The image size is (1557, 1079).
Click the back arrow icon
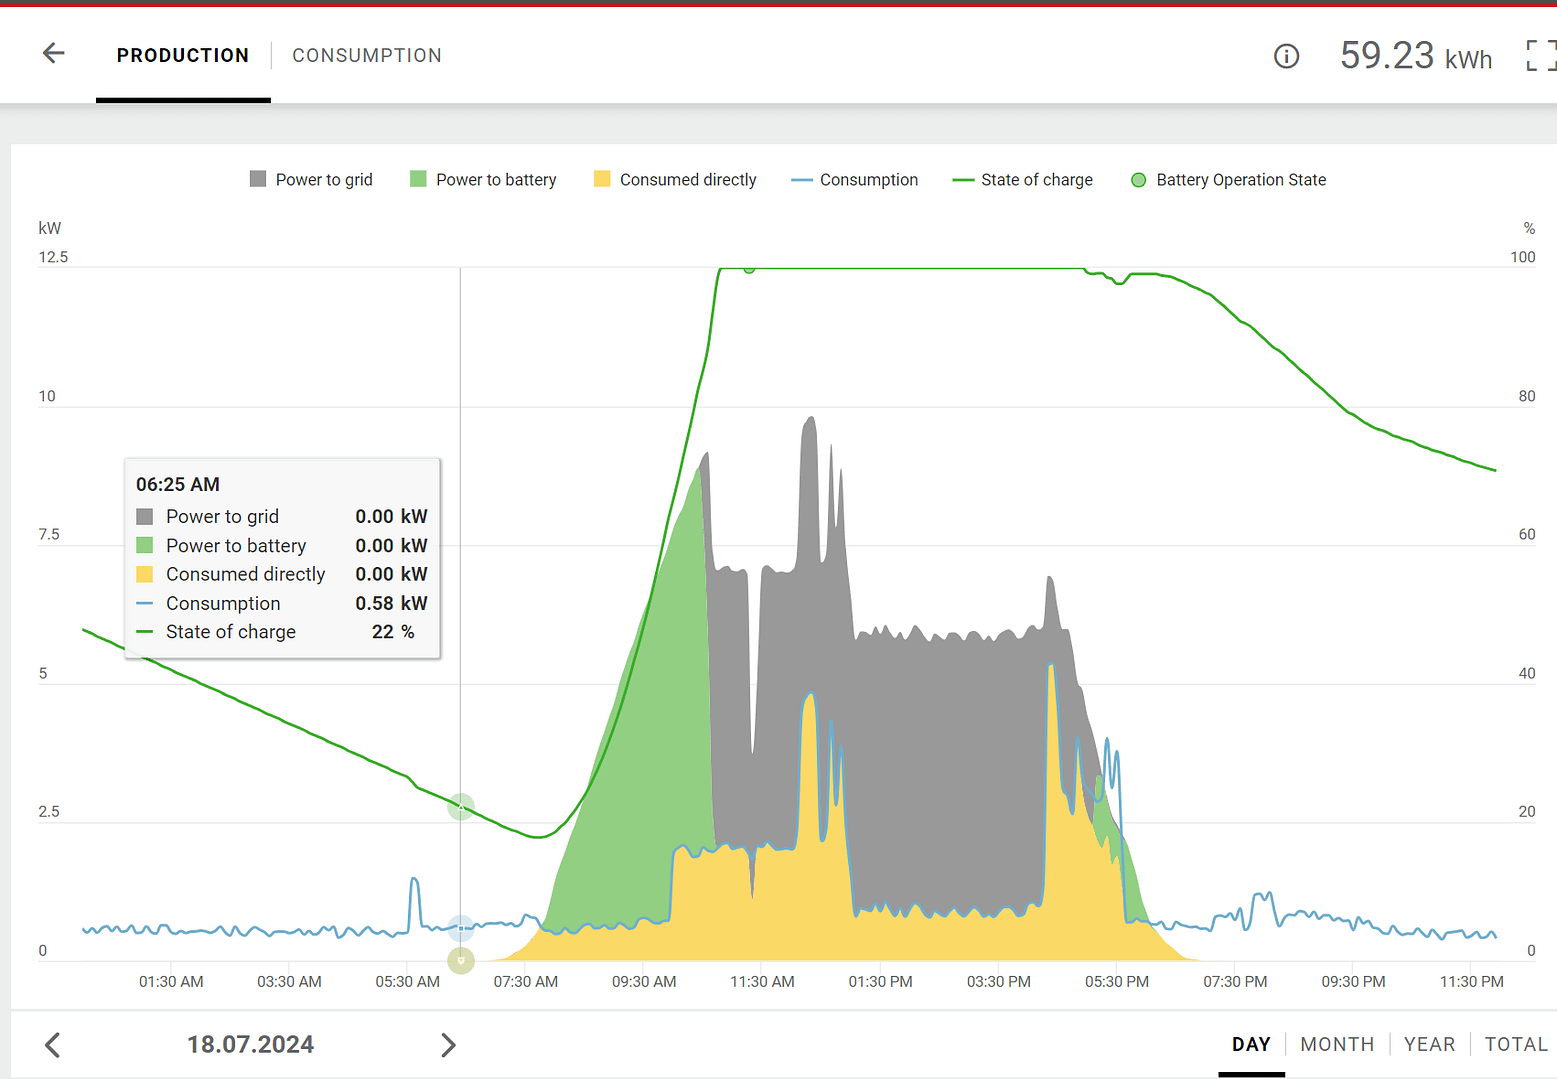pyautogui.click(x=54, y=54)
